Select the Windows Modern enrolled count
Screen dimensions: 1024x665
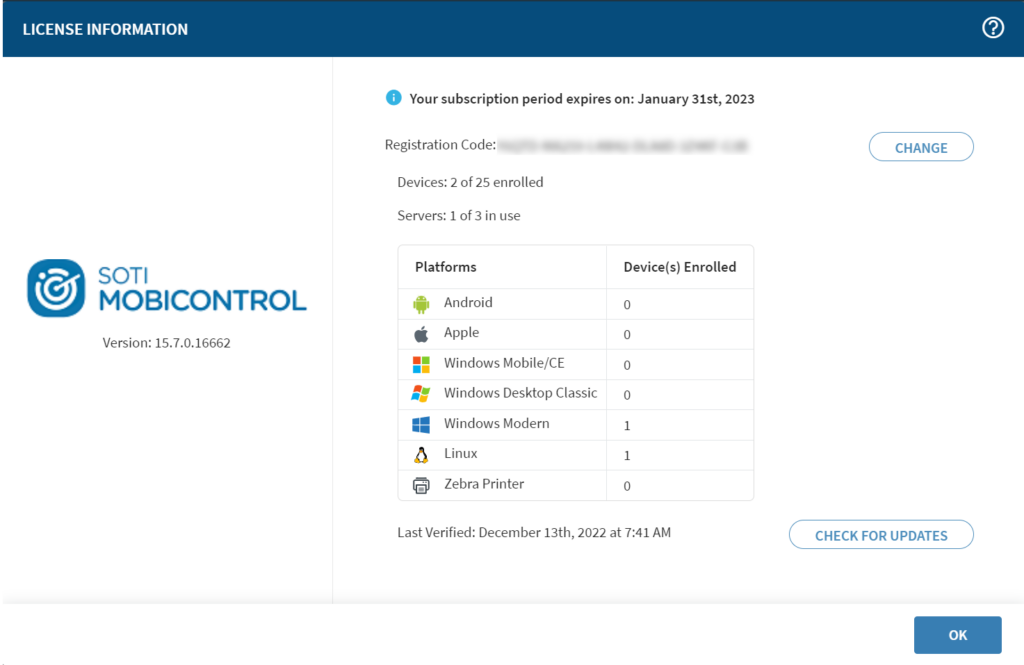point(627,425)
